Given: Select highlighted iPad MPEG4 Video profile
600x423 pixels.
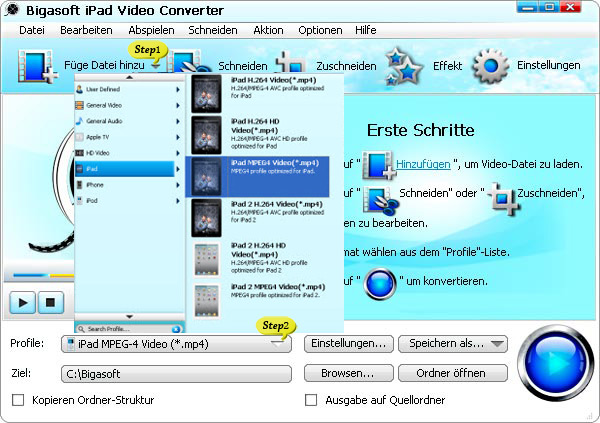Looking at the screenshot, I should (257, 176).
